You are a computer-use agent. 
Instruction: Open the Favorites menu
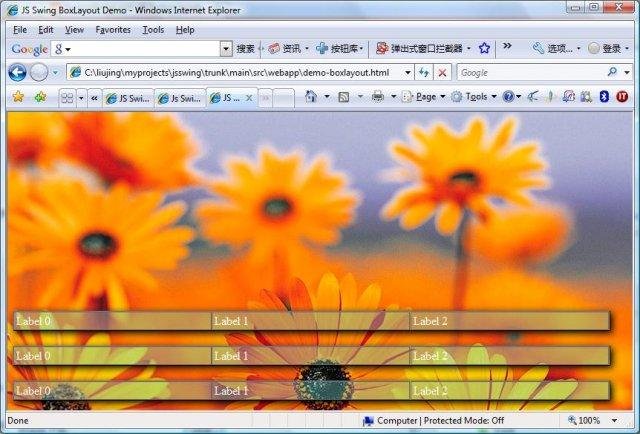(x=113, y=30)
